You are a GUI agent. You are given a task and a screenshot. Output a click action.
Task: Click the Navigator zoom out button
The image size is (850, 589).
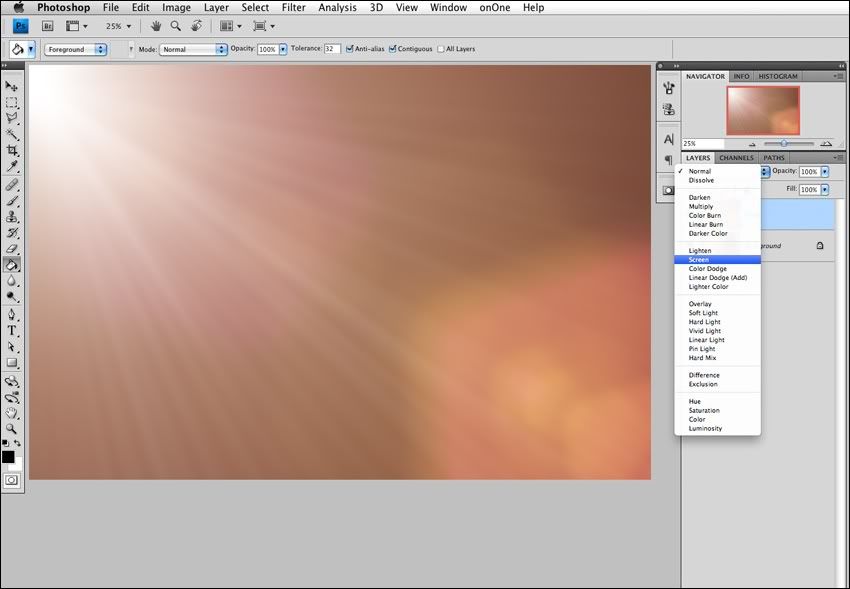point(752,144)
